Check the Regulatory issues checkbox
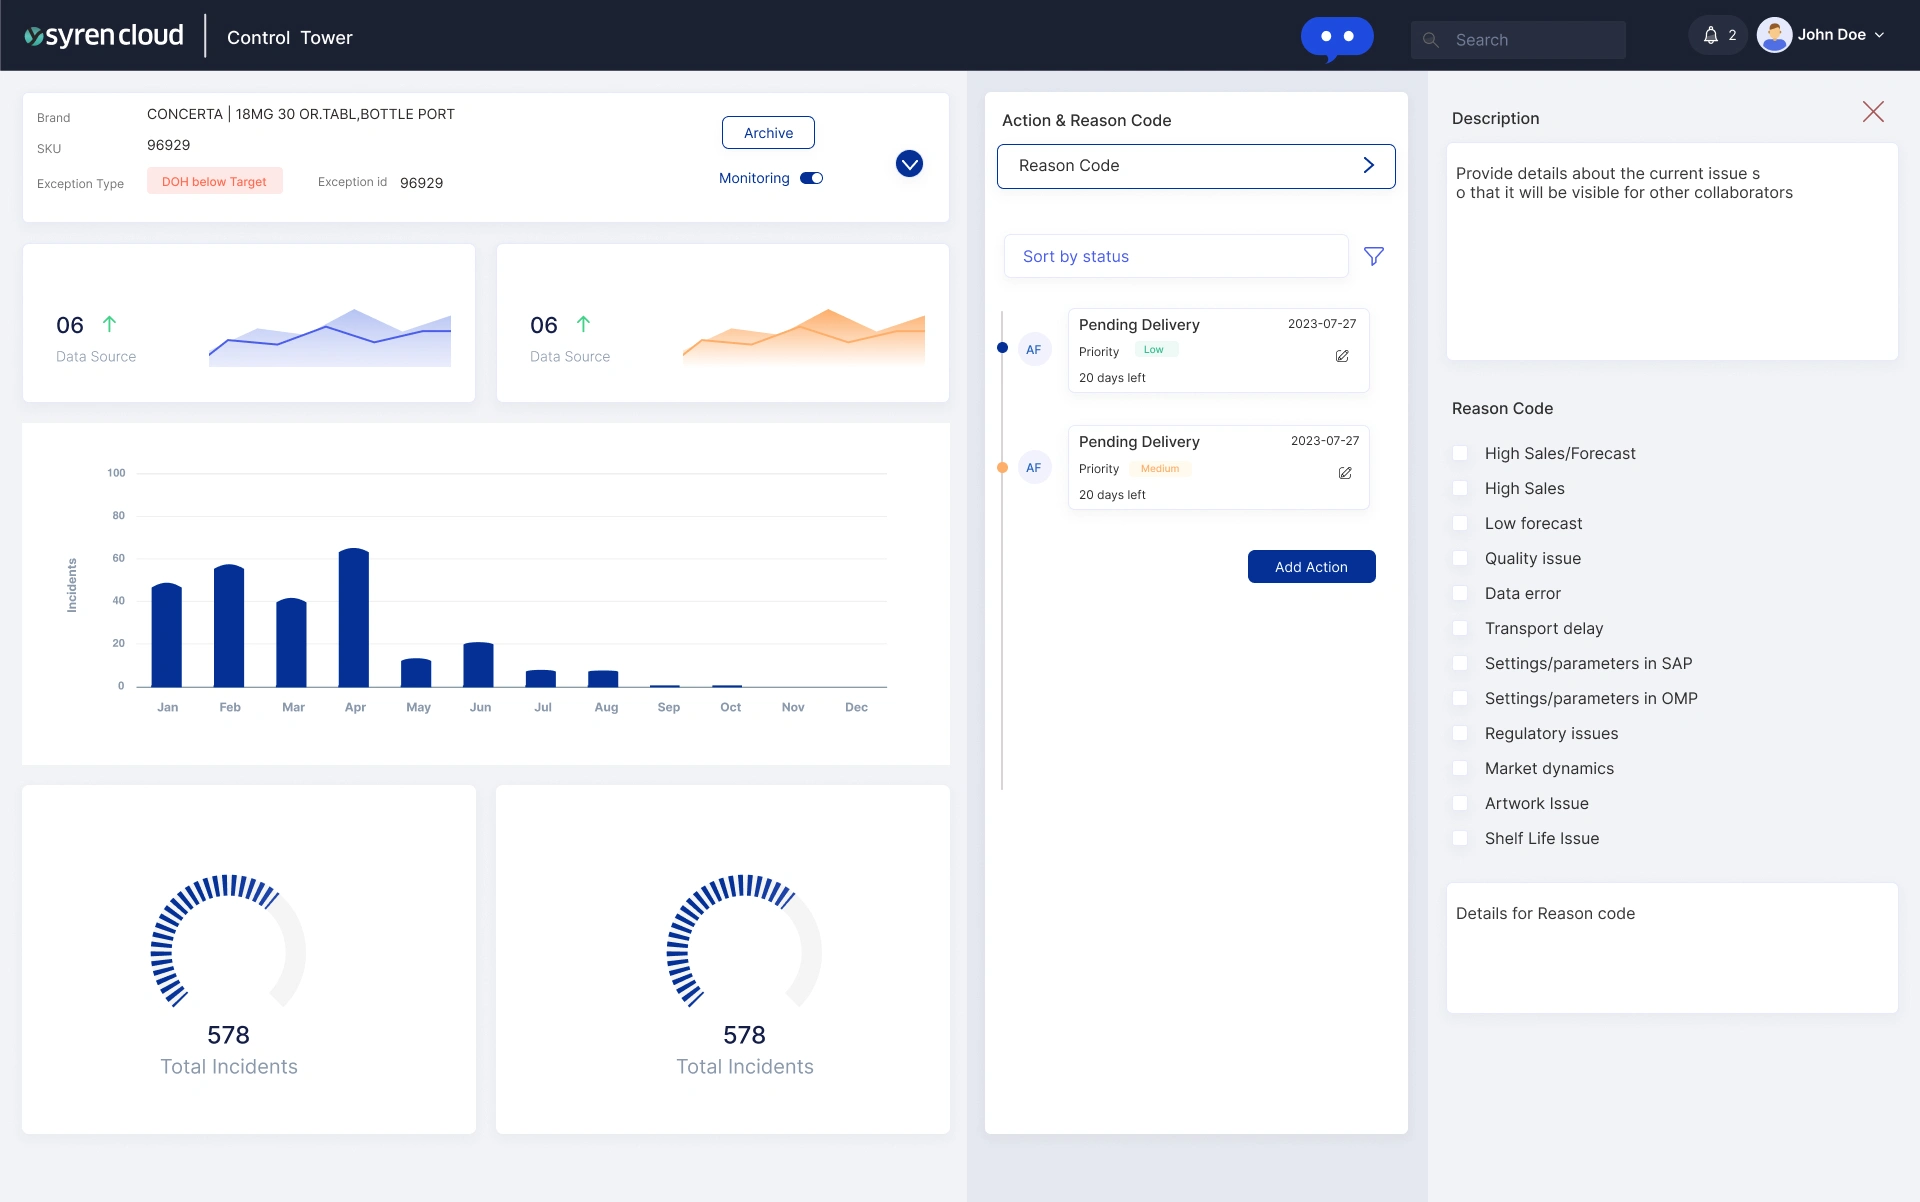The width and height of the screenshot is (1920, 1202). click(1460, 733)
